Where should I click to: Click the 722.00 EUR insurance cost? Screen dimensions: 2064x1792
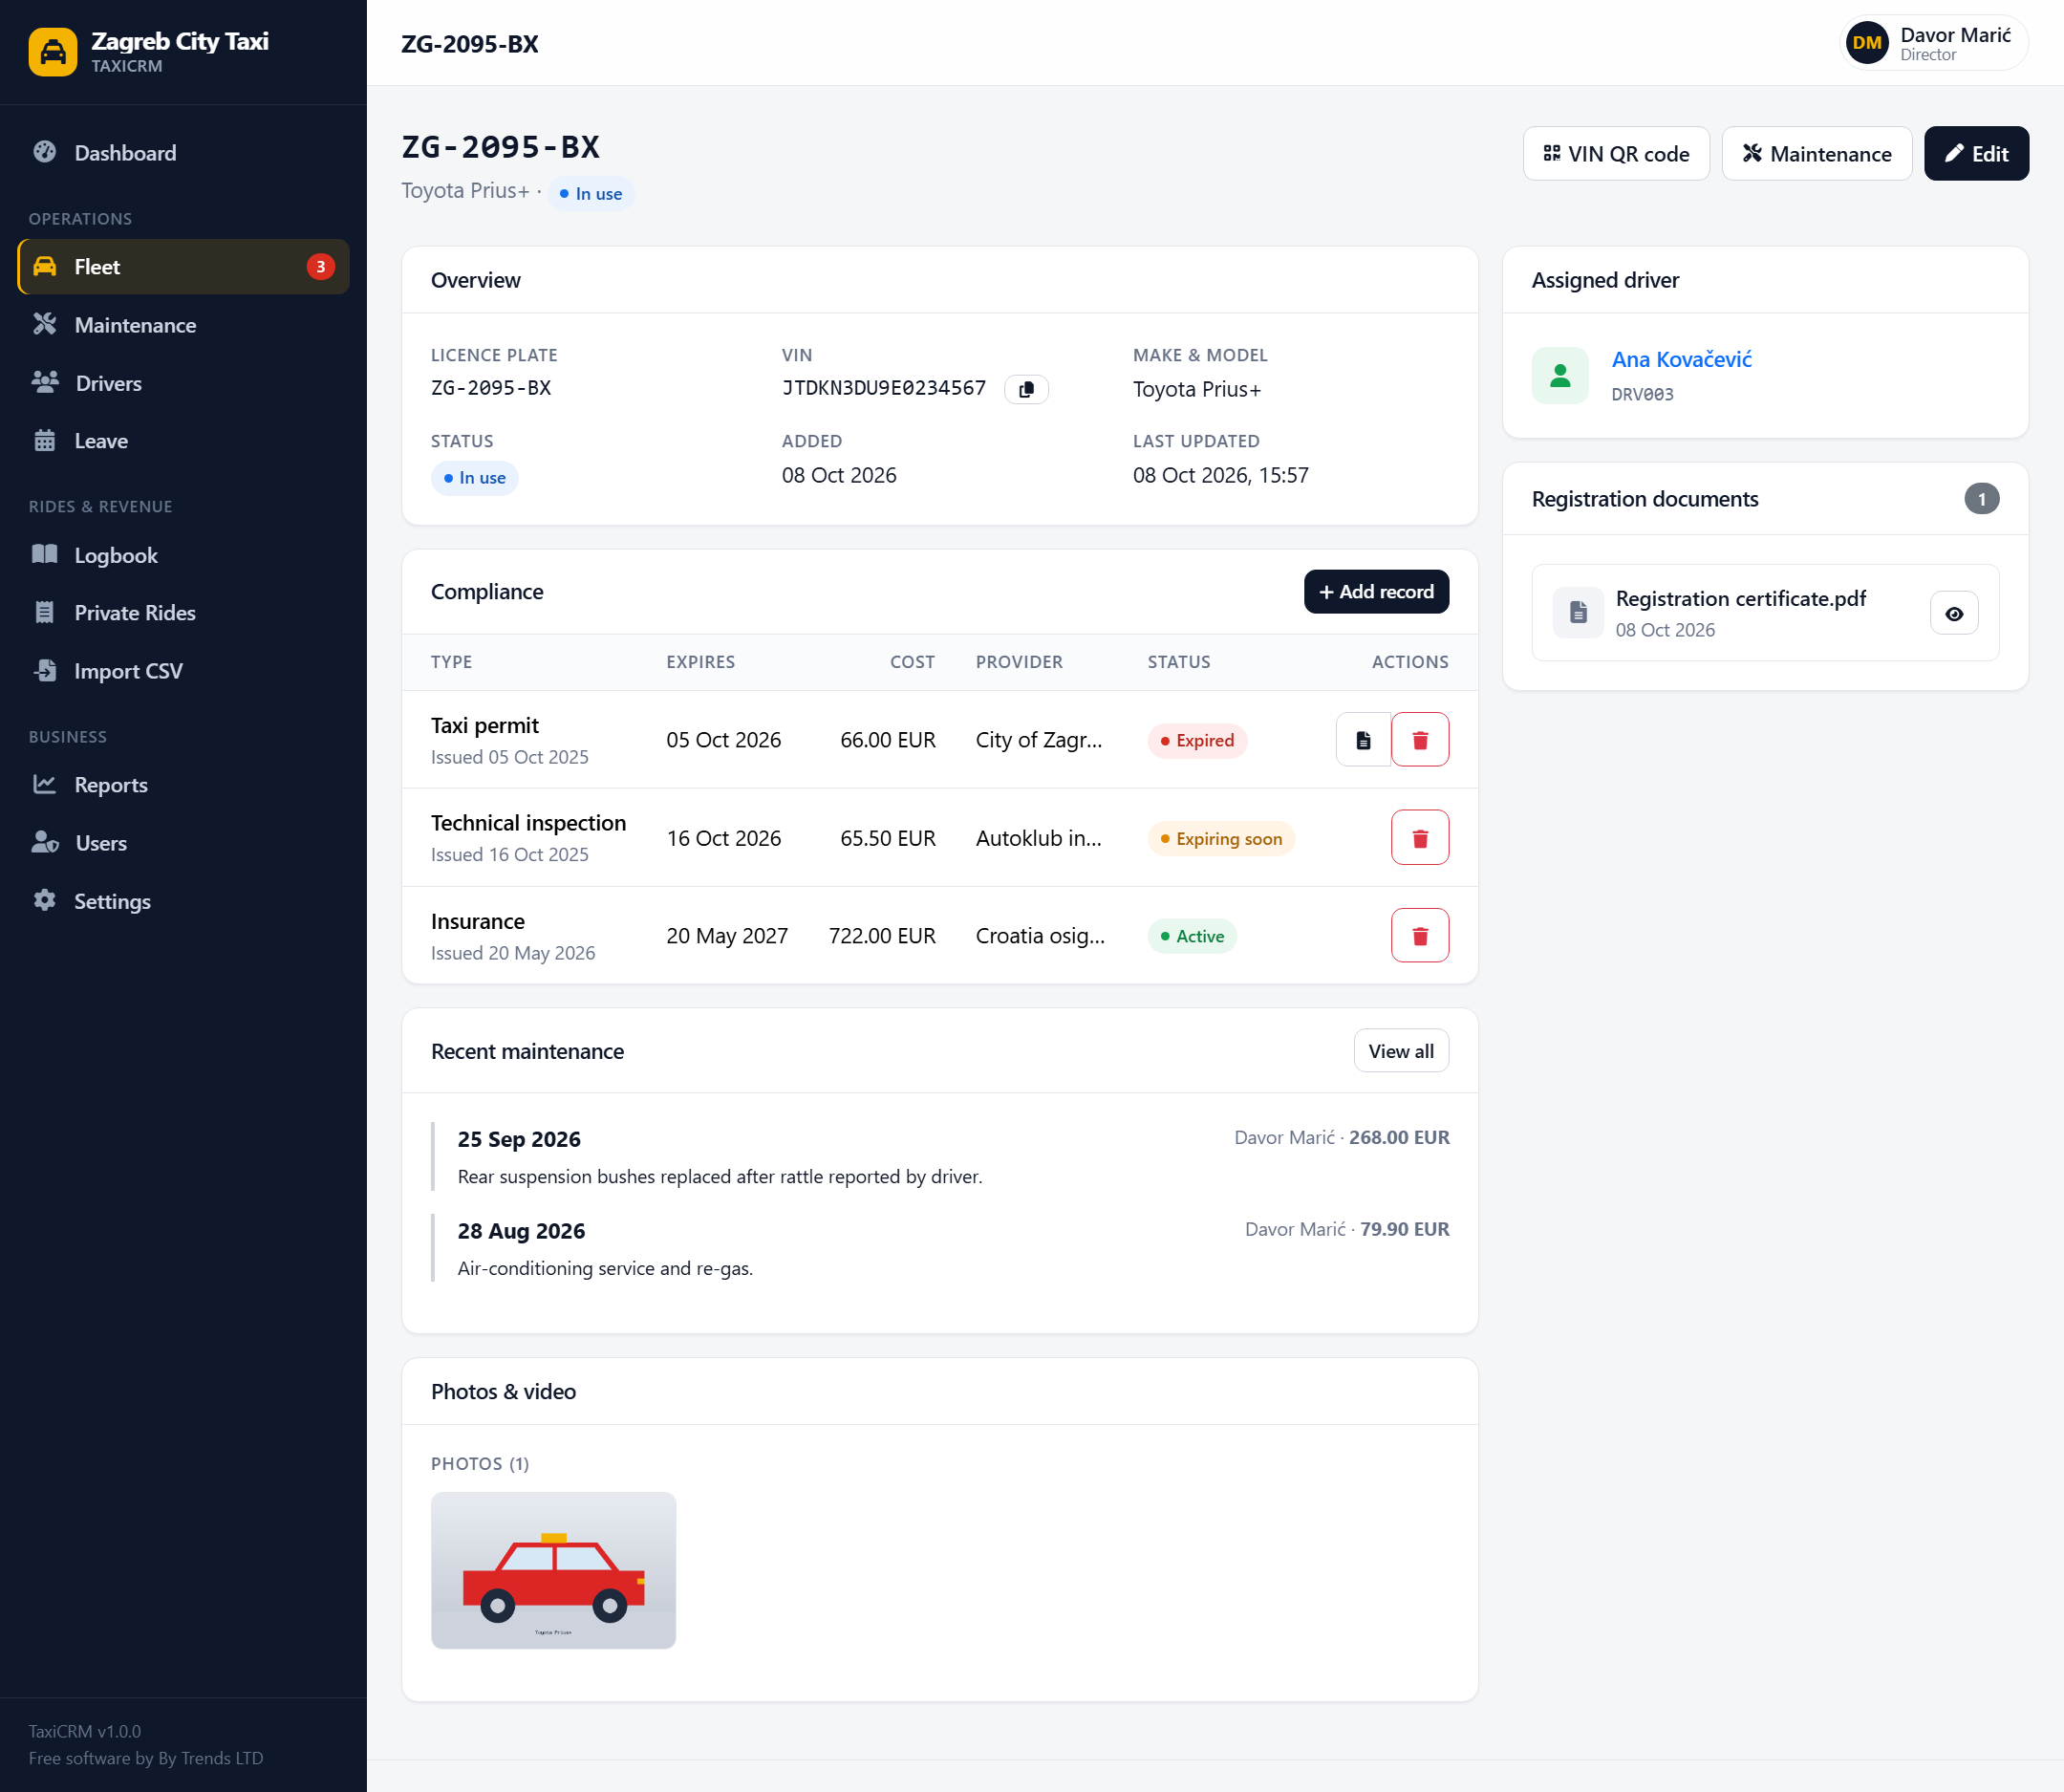point(882,936)
